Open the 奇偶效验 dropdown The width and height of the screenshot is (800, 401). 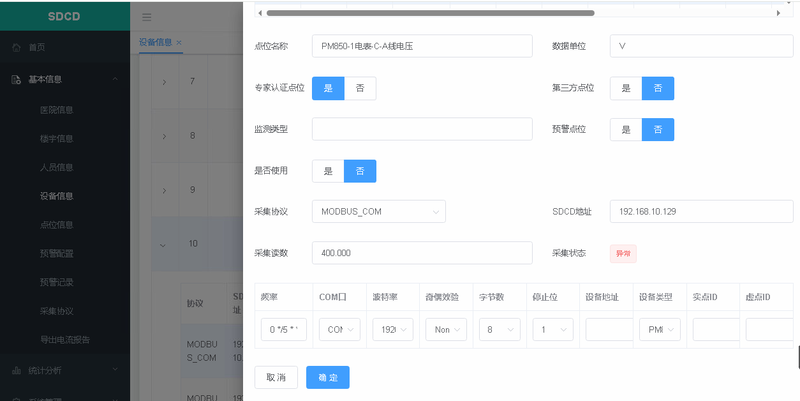point(445,329)
